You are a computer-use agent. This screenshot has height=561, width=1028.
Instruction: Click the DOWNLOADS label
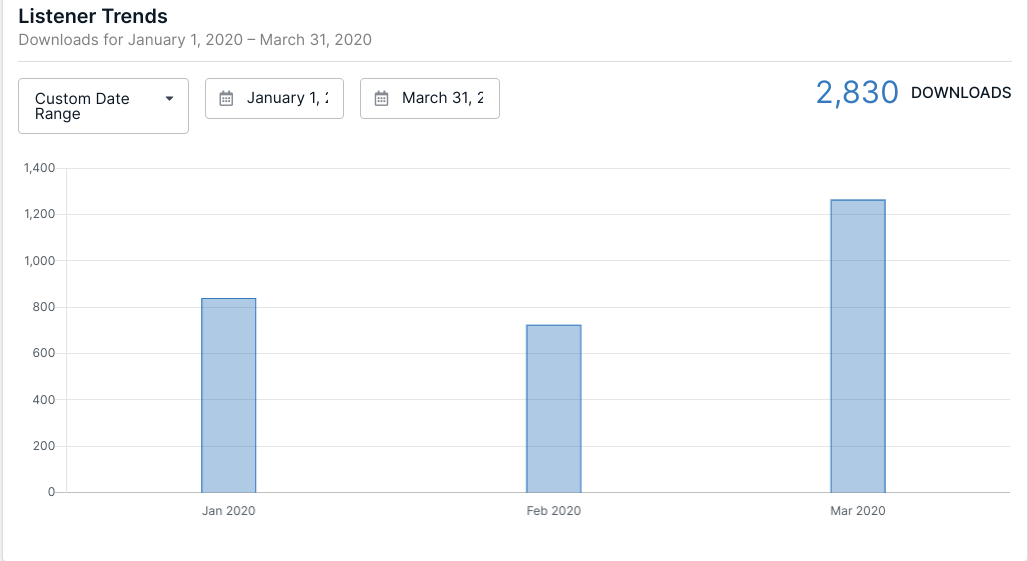(x=961, y=93)
